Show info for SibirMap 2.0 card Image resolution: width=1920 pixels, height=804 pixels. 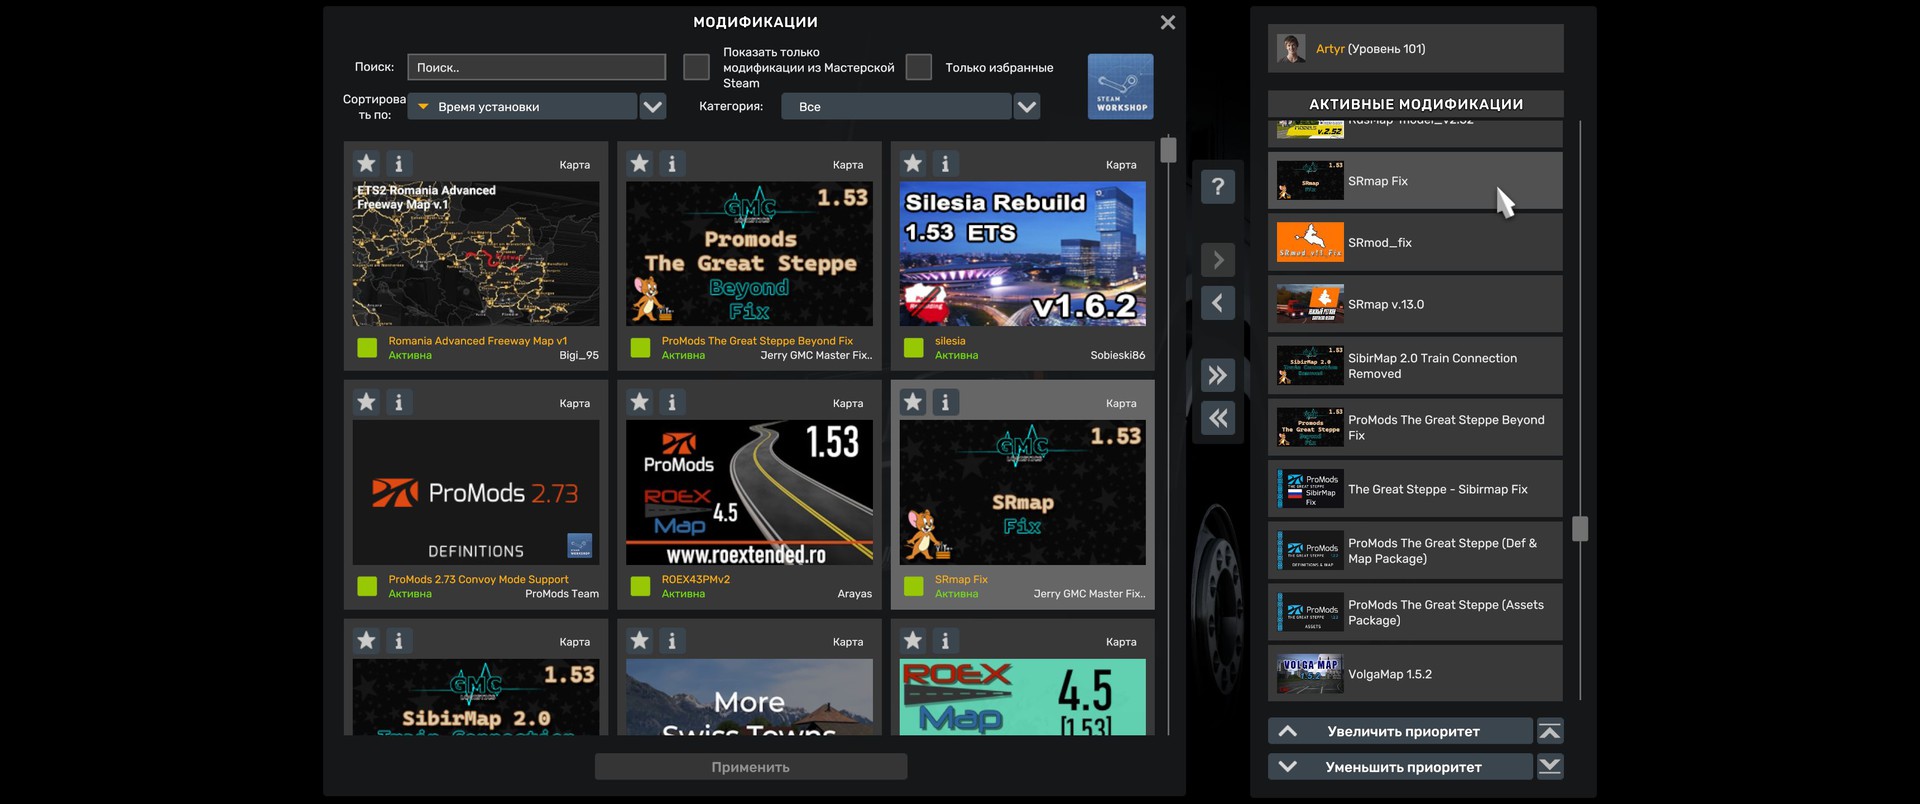[399, 640]
